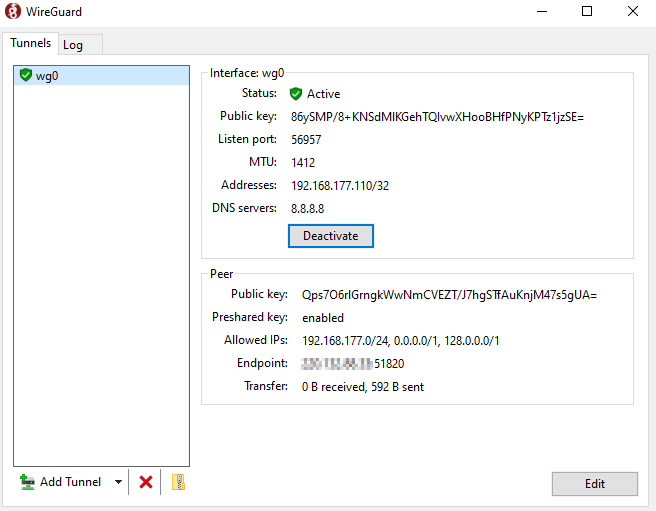Export tunnels to zip archive icon
This screenshot has width=656, height=511.
pos(178,482)
